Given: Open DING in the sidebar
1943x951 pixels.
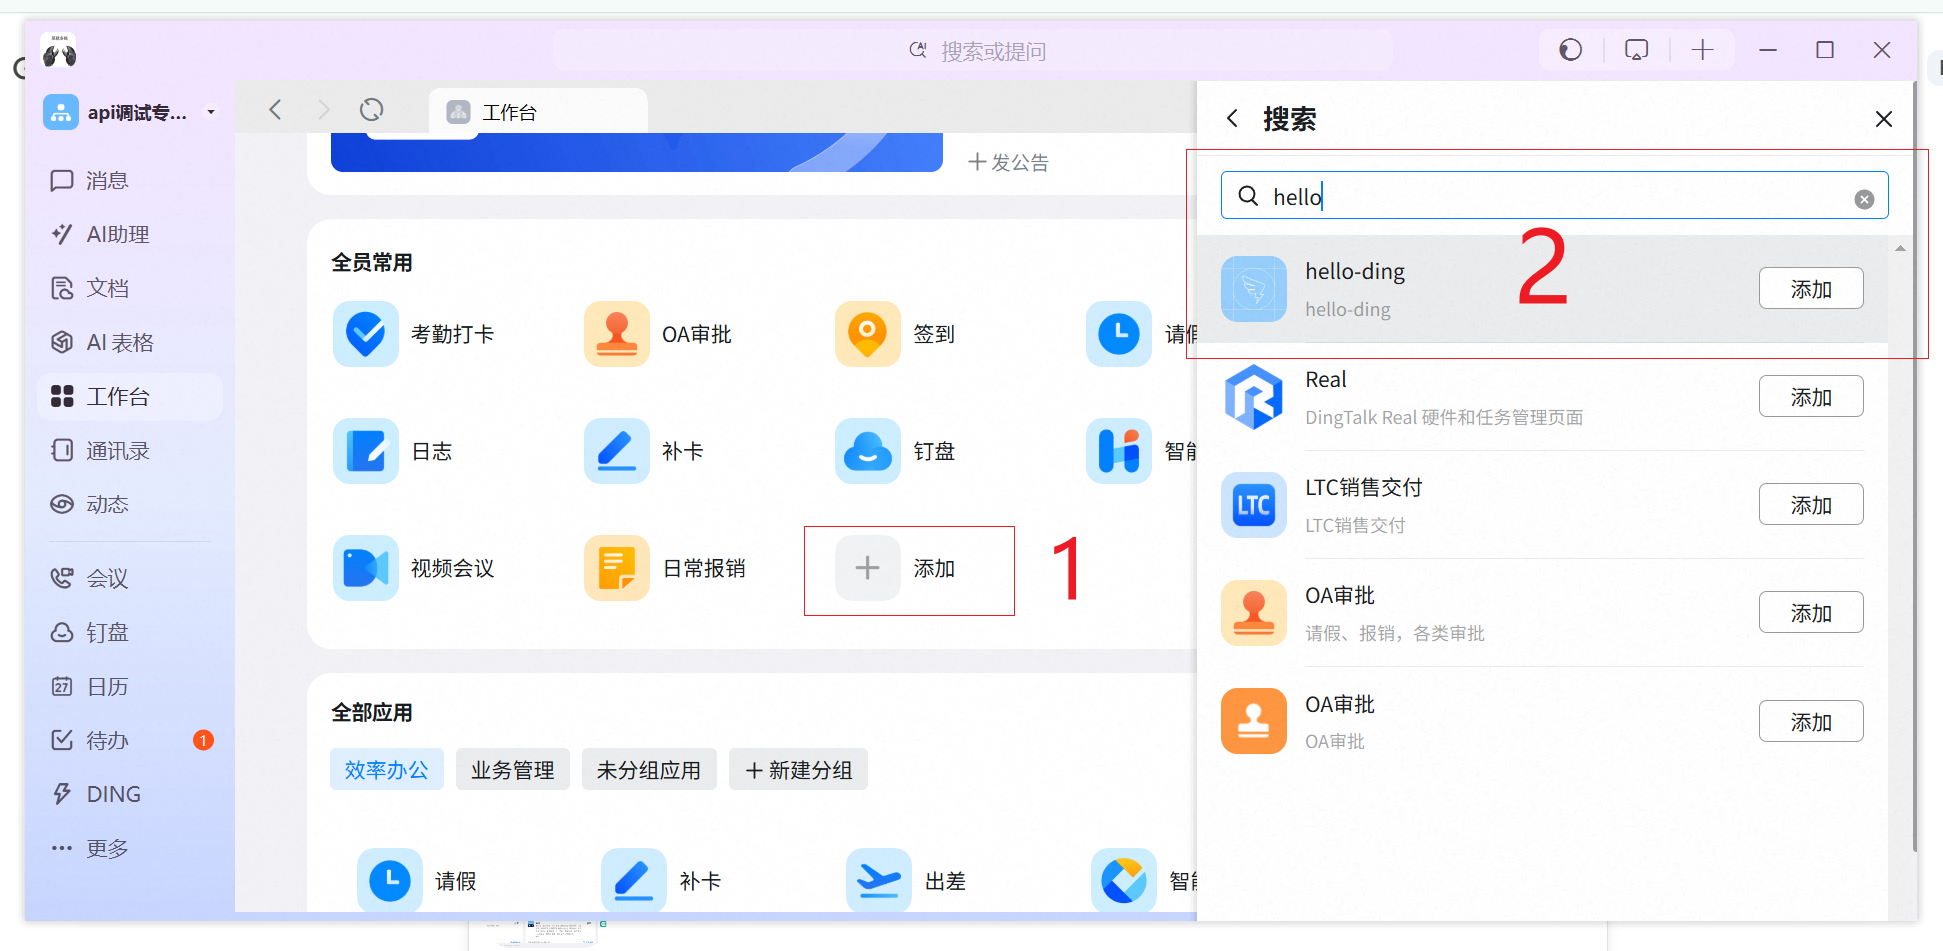Looking at the screenshot, I should tap(130, 794).
